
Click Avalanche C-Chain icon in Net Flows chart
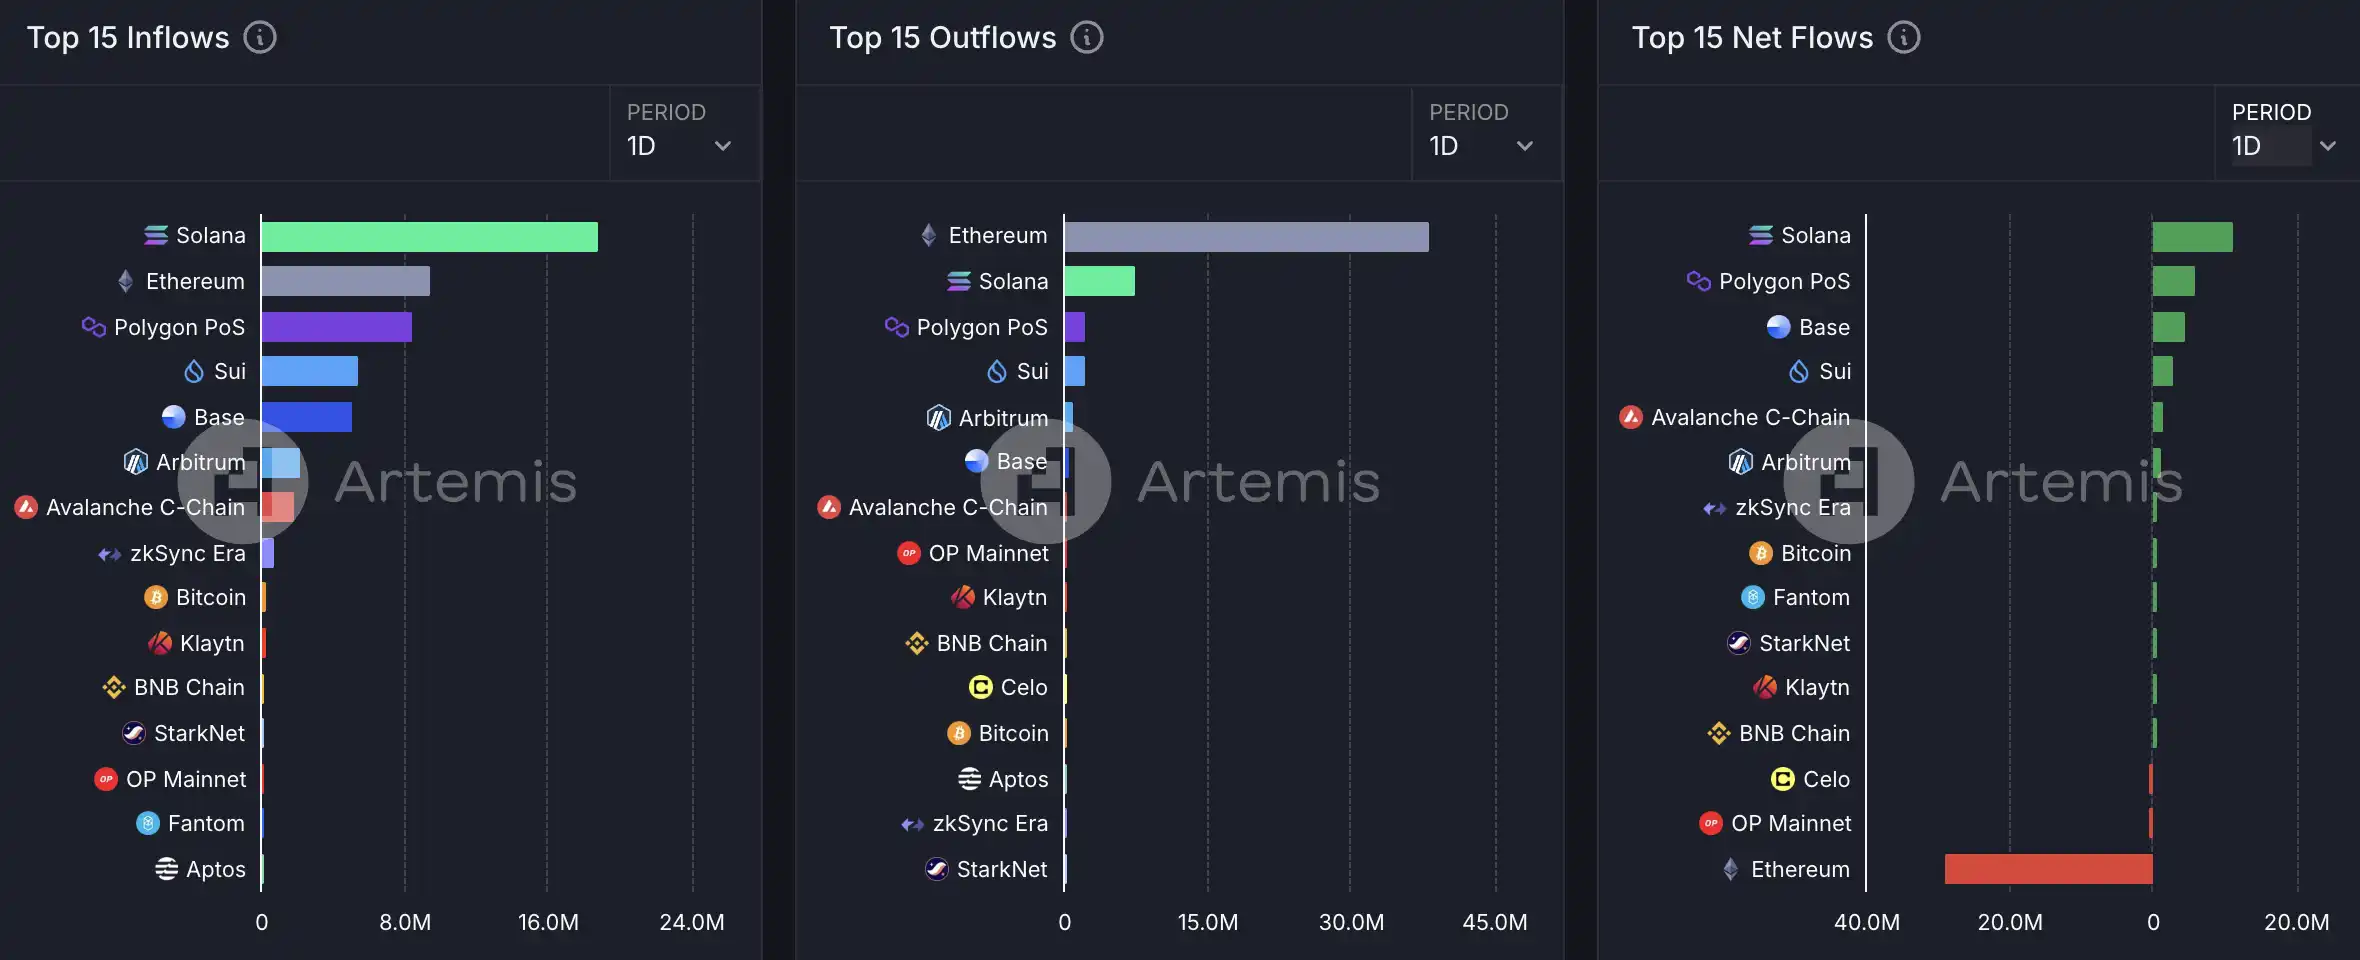pyautogui.click(x=1631, y=417)
